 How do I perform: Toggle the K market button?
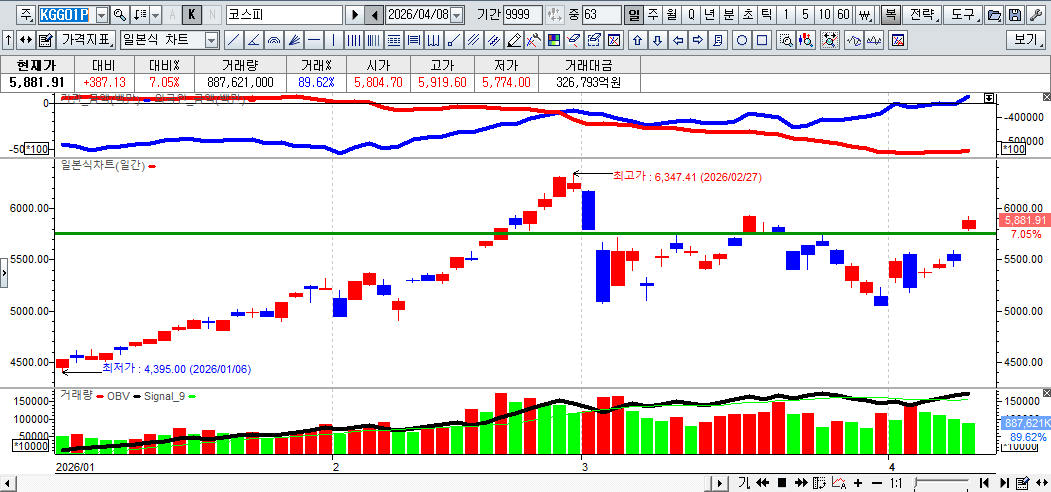click(192, 15)
